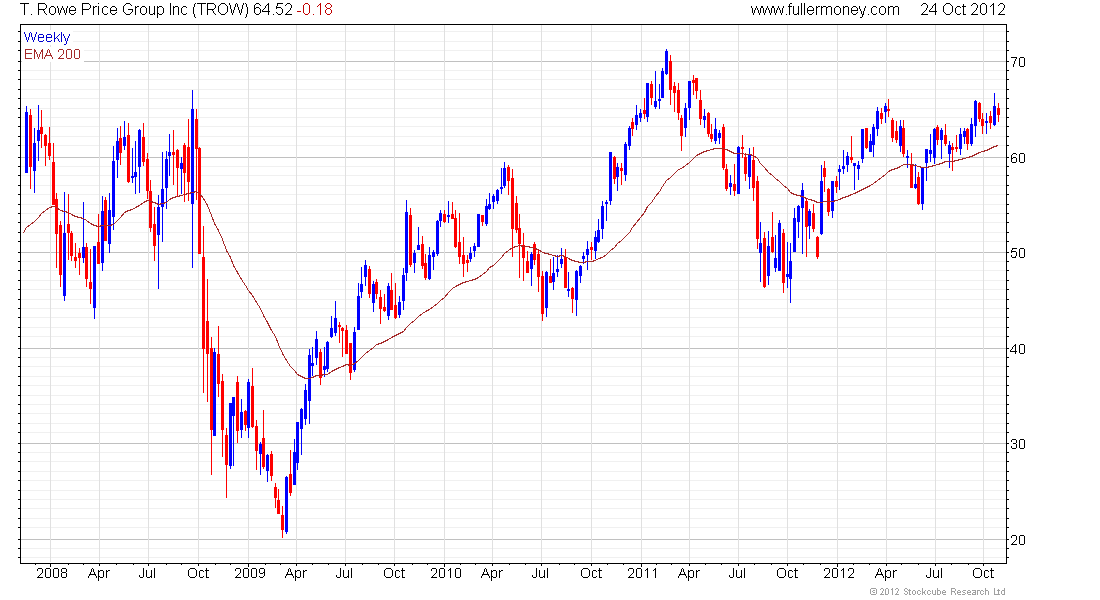Click the x-axis label 2008
Viewport: 1100px width, 600px height.
click(x=52, y=573)
